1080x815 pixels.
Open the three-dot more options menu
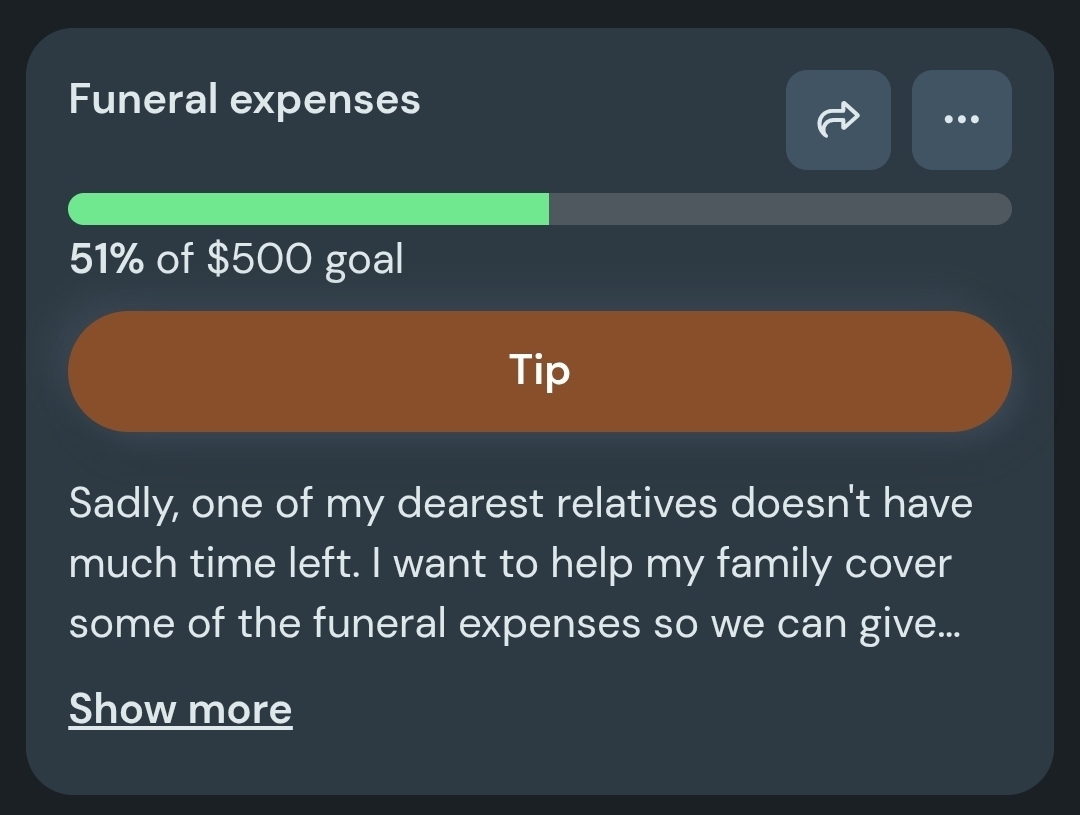point(961,120)
